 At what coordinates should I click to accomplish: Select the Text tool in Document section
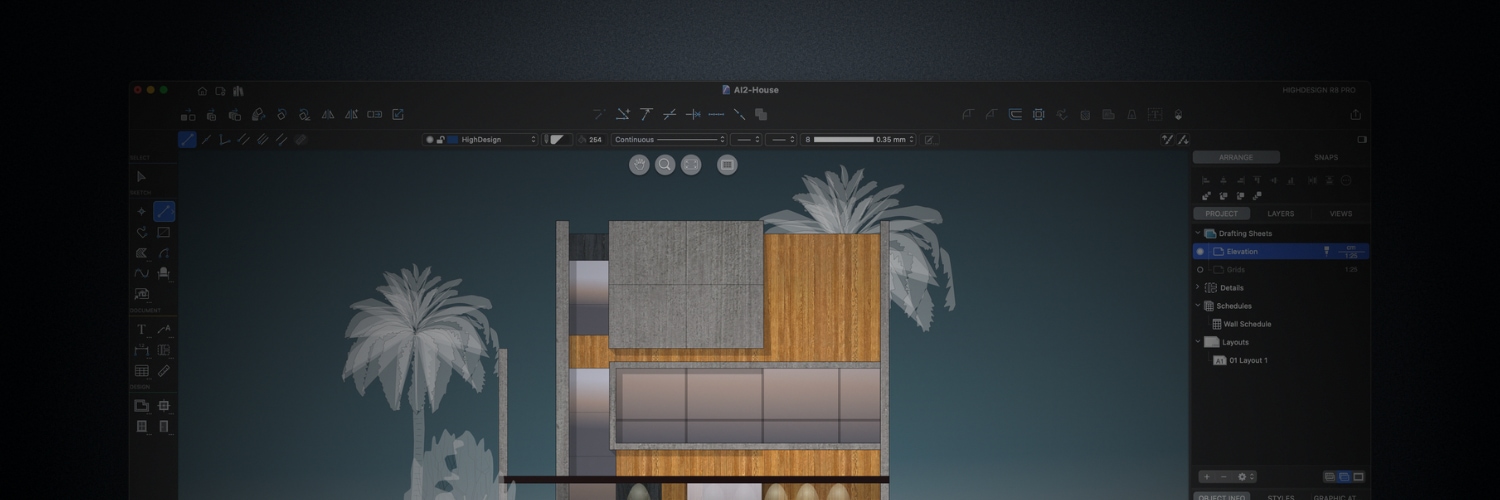141,329
